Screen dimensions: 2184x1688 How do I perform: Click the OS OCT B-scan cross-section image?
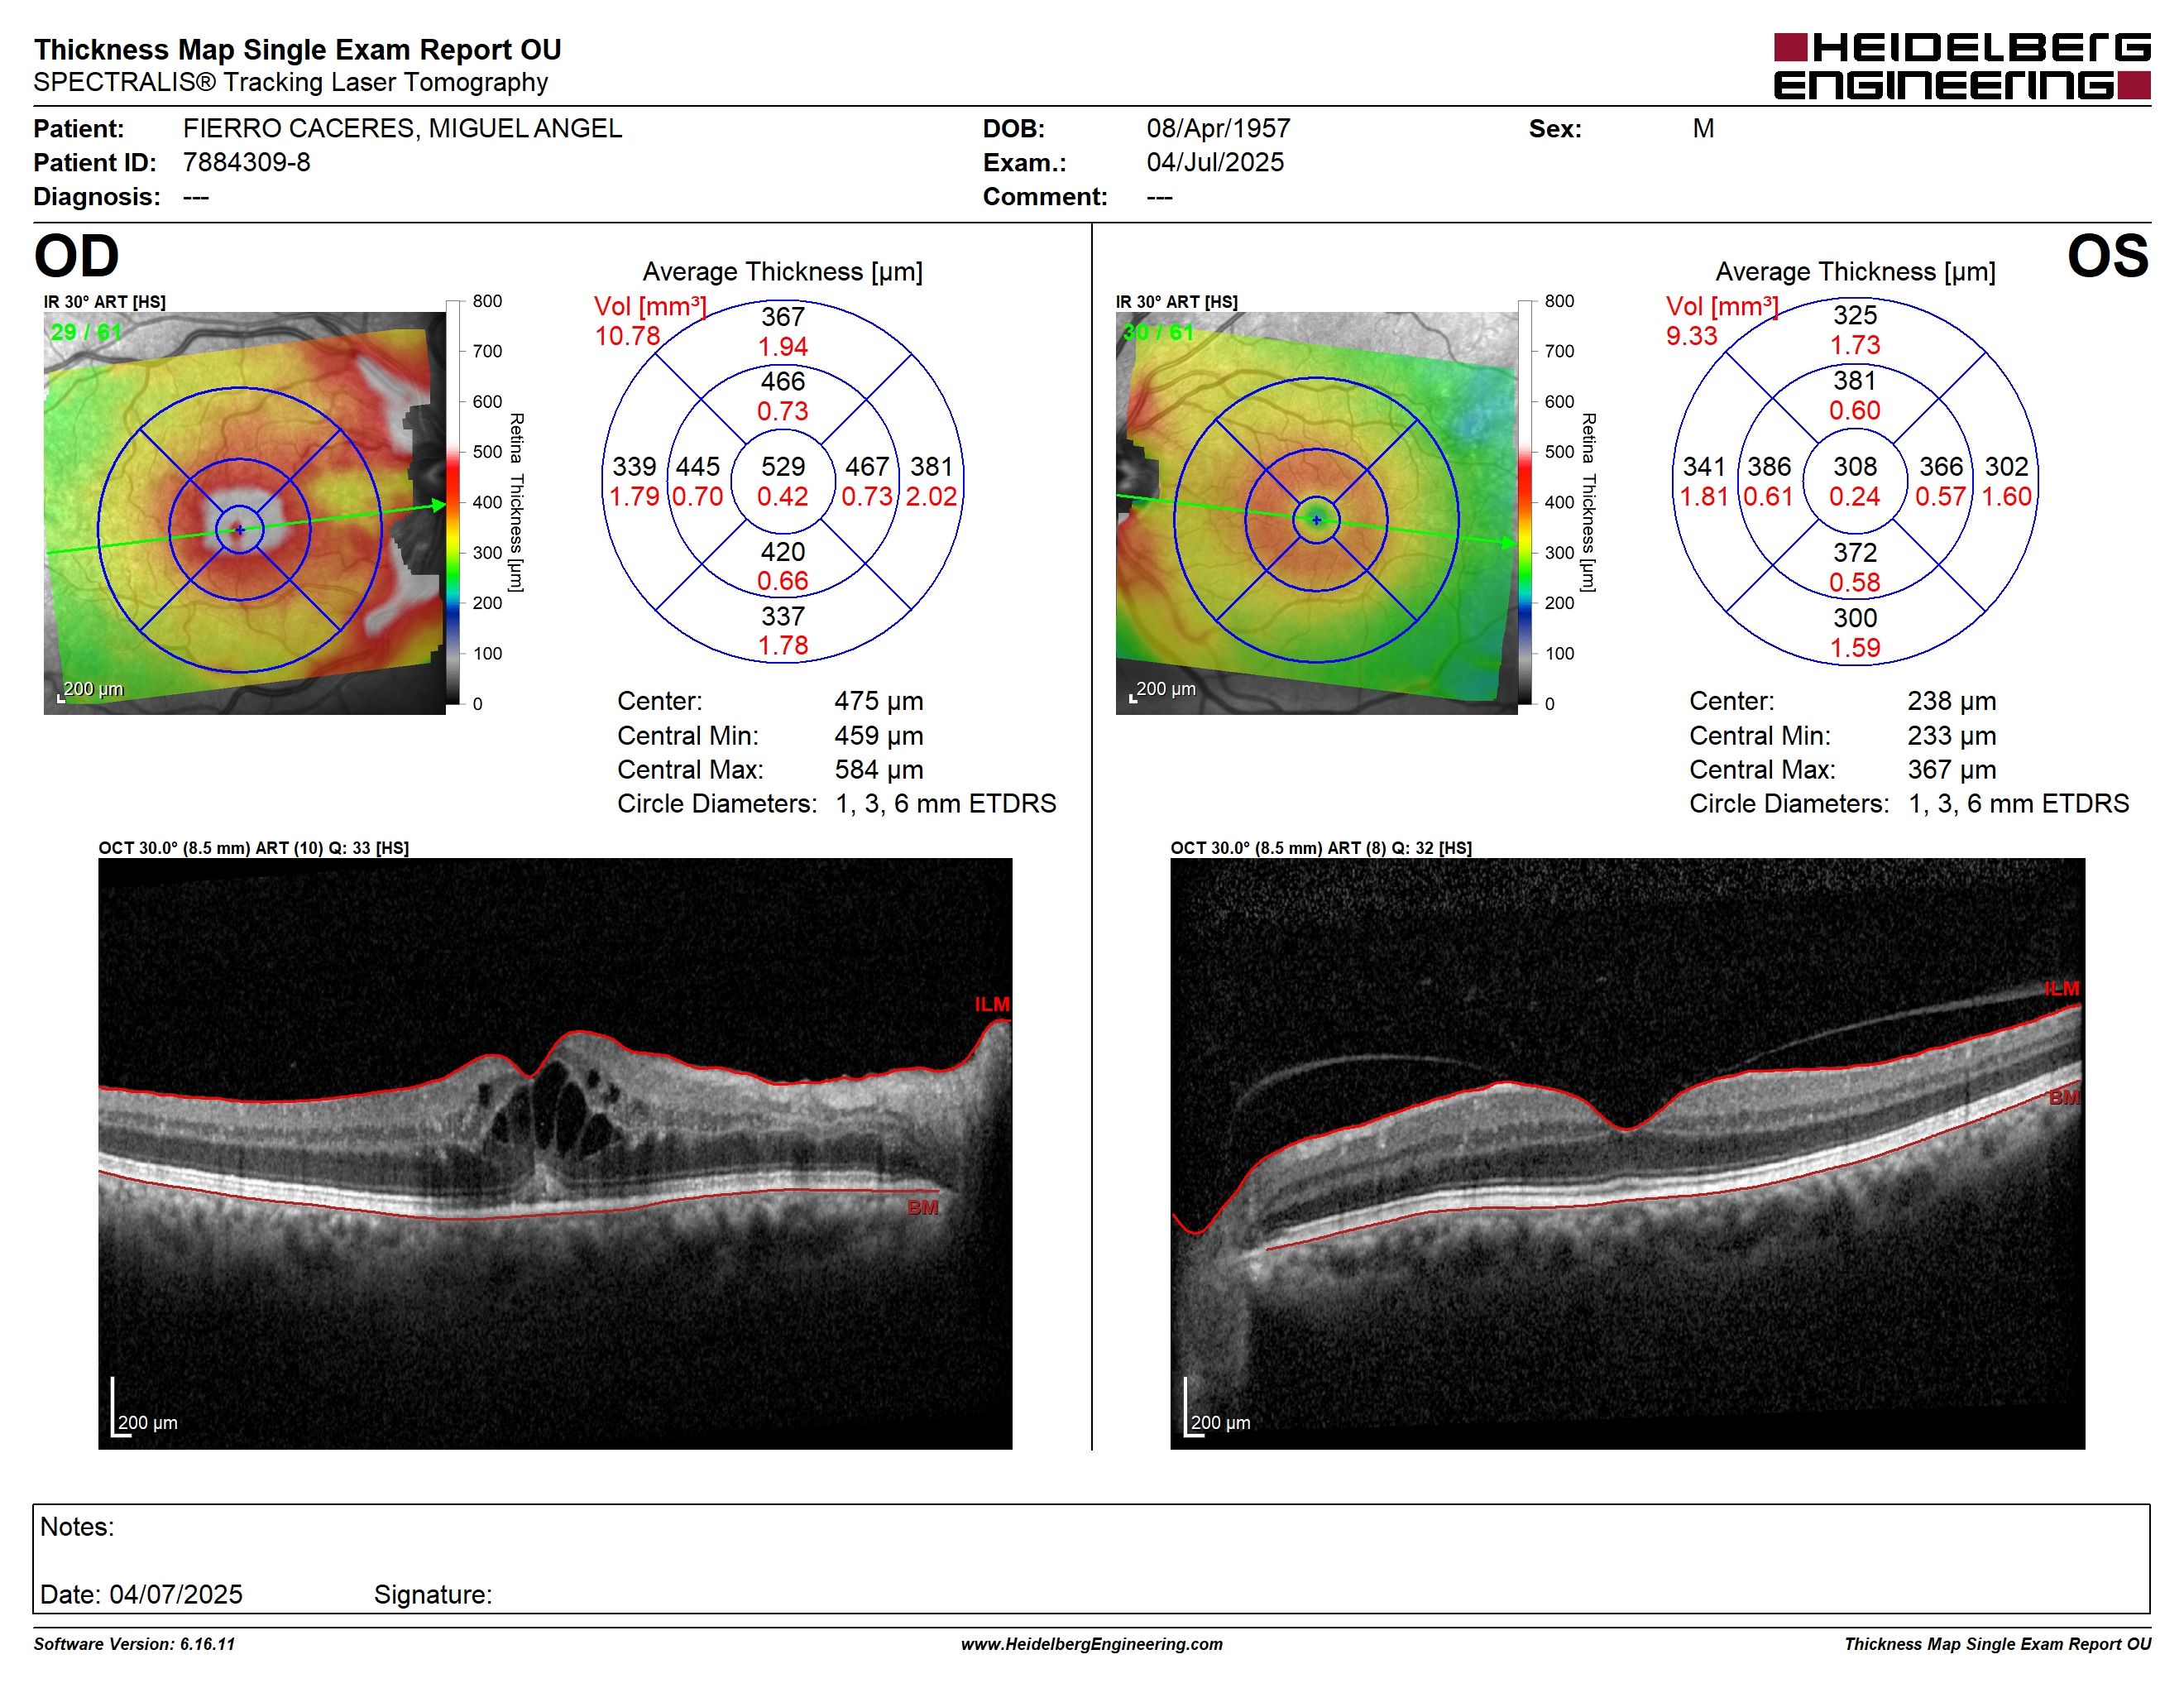click(x=1627, y=1154)
